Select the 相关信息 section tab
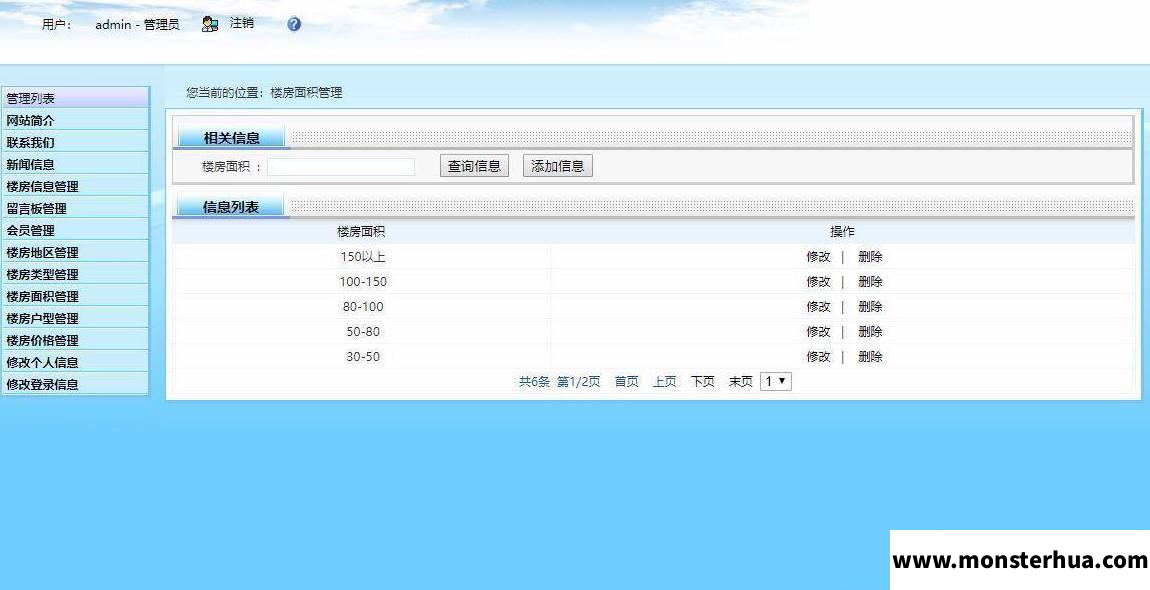The image size is (1150, 590). 232,137
